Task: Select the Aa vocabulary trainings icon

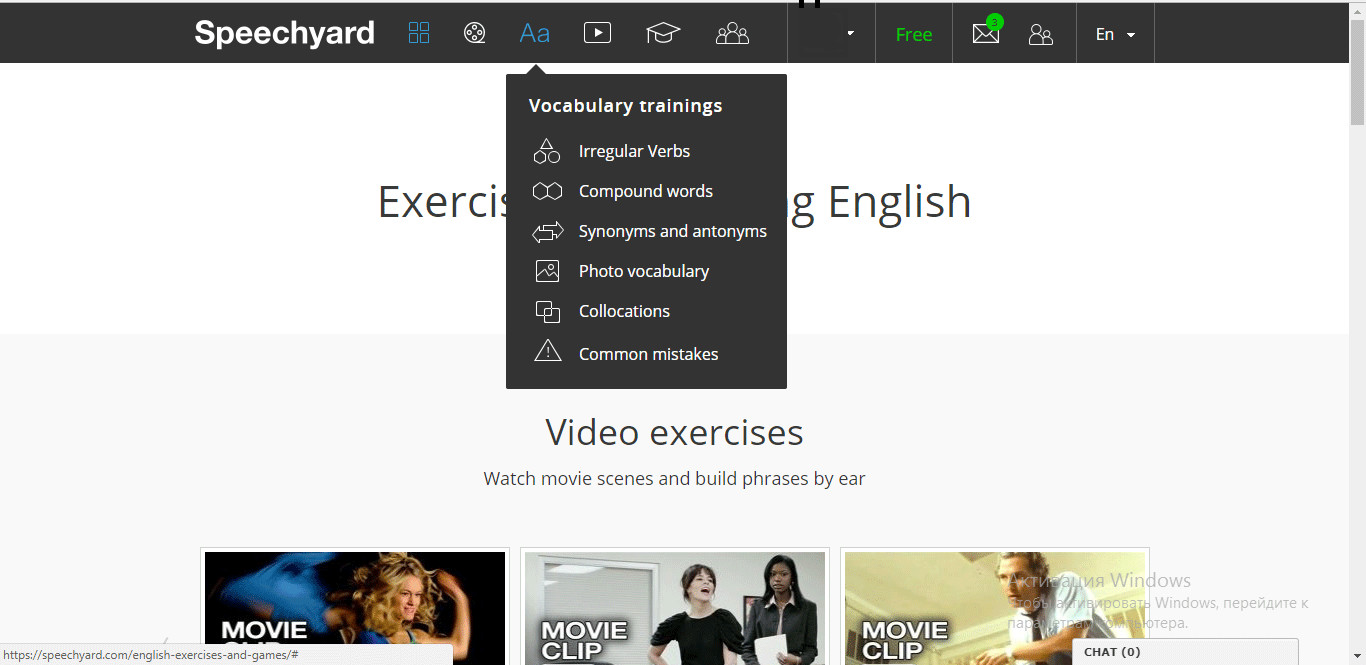Action: click(x=535, y=33)
